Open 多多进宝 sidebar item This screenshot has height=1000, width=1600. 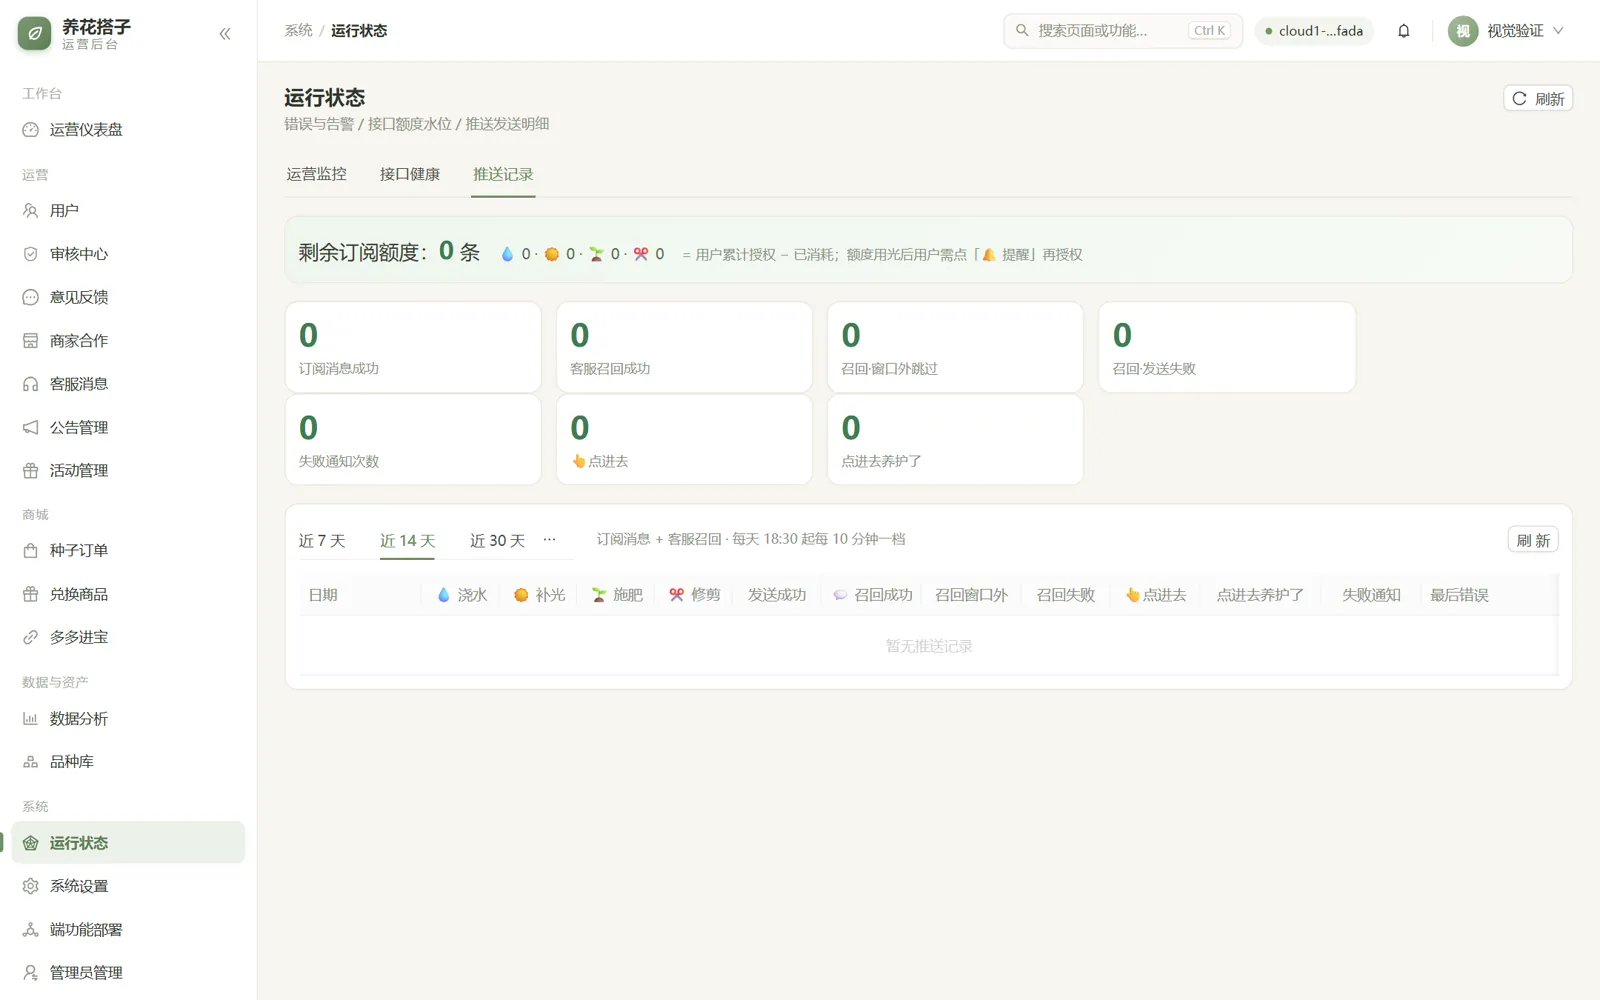point(128,637)
